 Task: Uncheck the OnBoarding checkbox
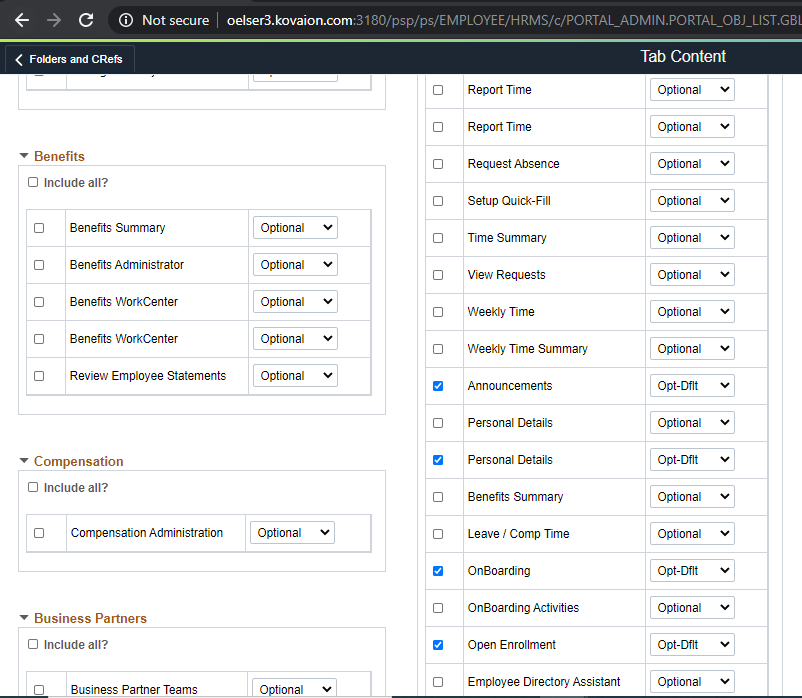438,571
